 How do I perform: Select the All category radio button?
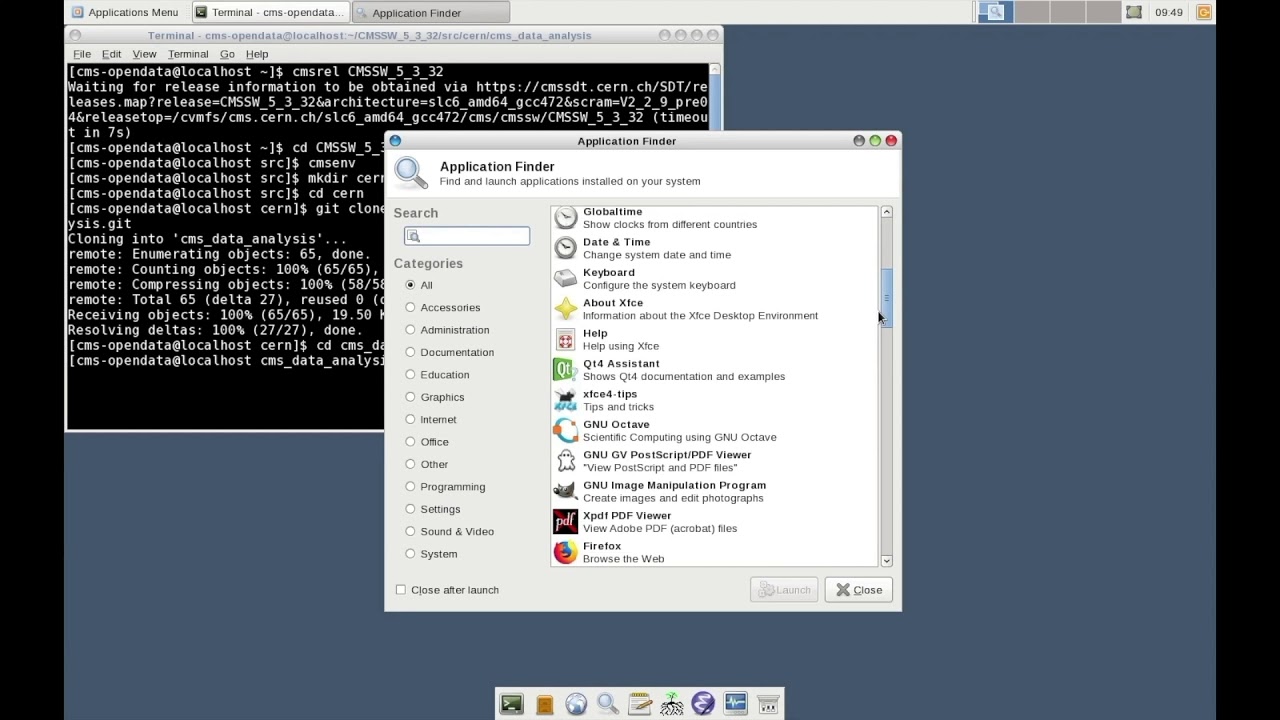pyautogui.click(x=410, y=285)
